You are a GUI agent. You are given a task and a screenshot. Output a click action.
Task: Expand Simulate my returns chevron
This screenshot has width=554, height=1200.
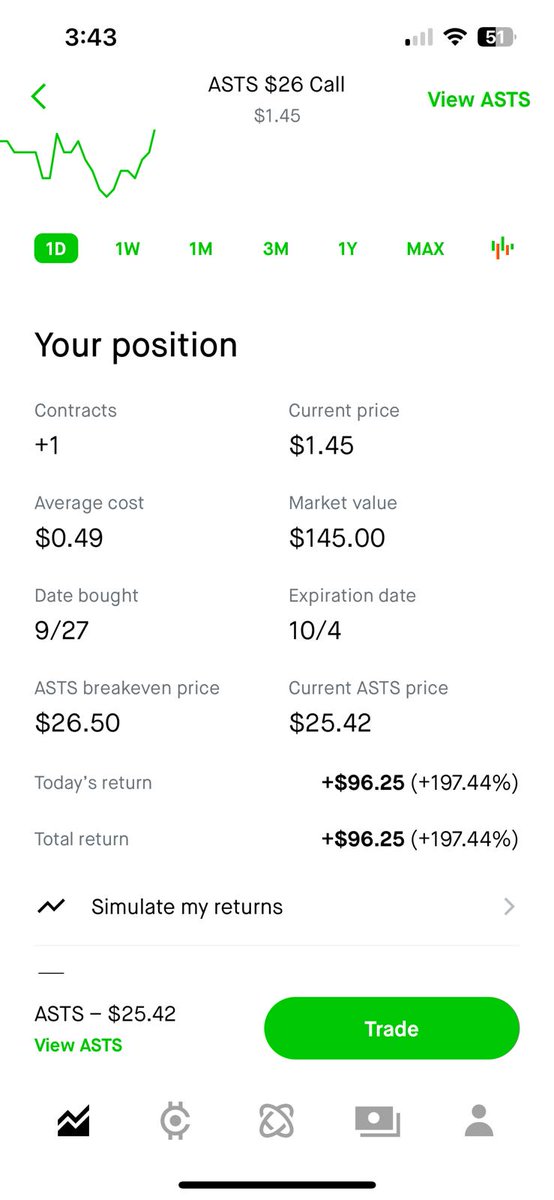(x=510, y=907)
